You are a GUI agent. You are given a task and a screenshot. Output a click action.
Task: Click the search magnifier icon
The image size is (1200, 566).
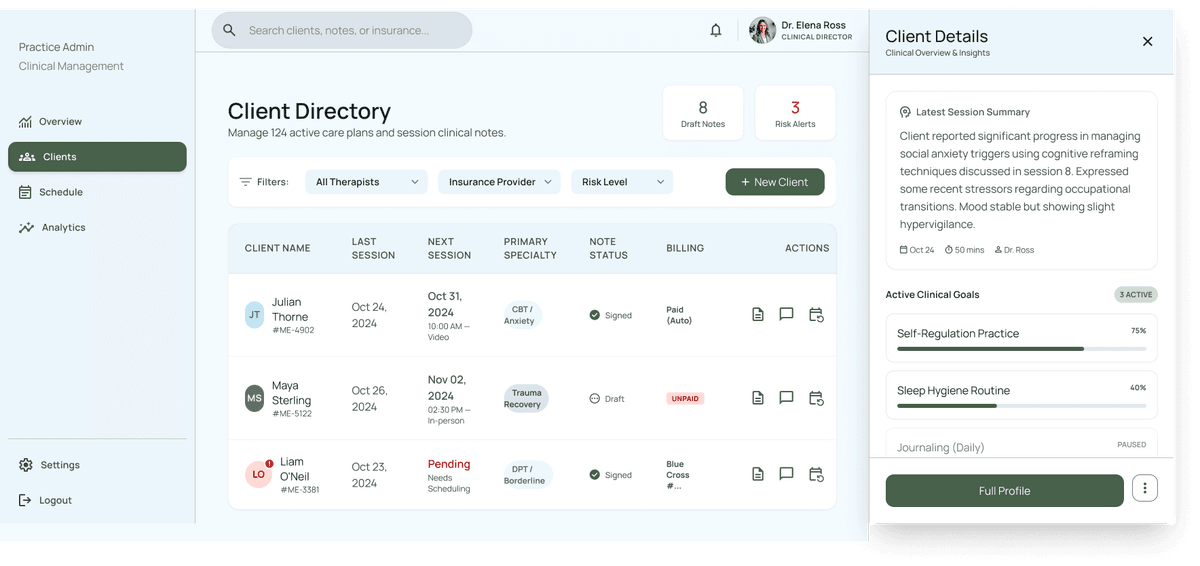[x=229, y=30]
